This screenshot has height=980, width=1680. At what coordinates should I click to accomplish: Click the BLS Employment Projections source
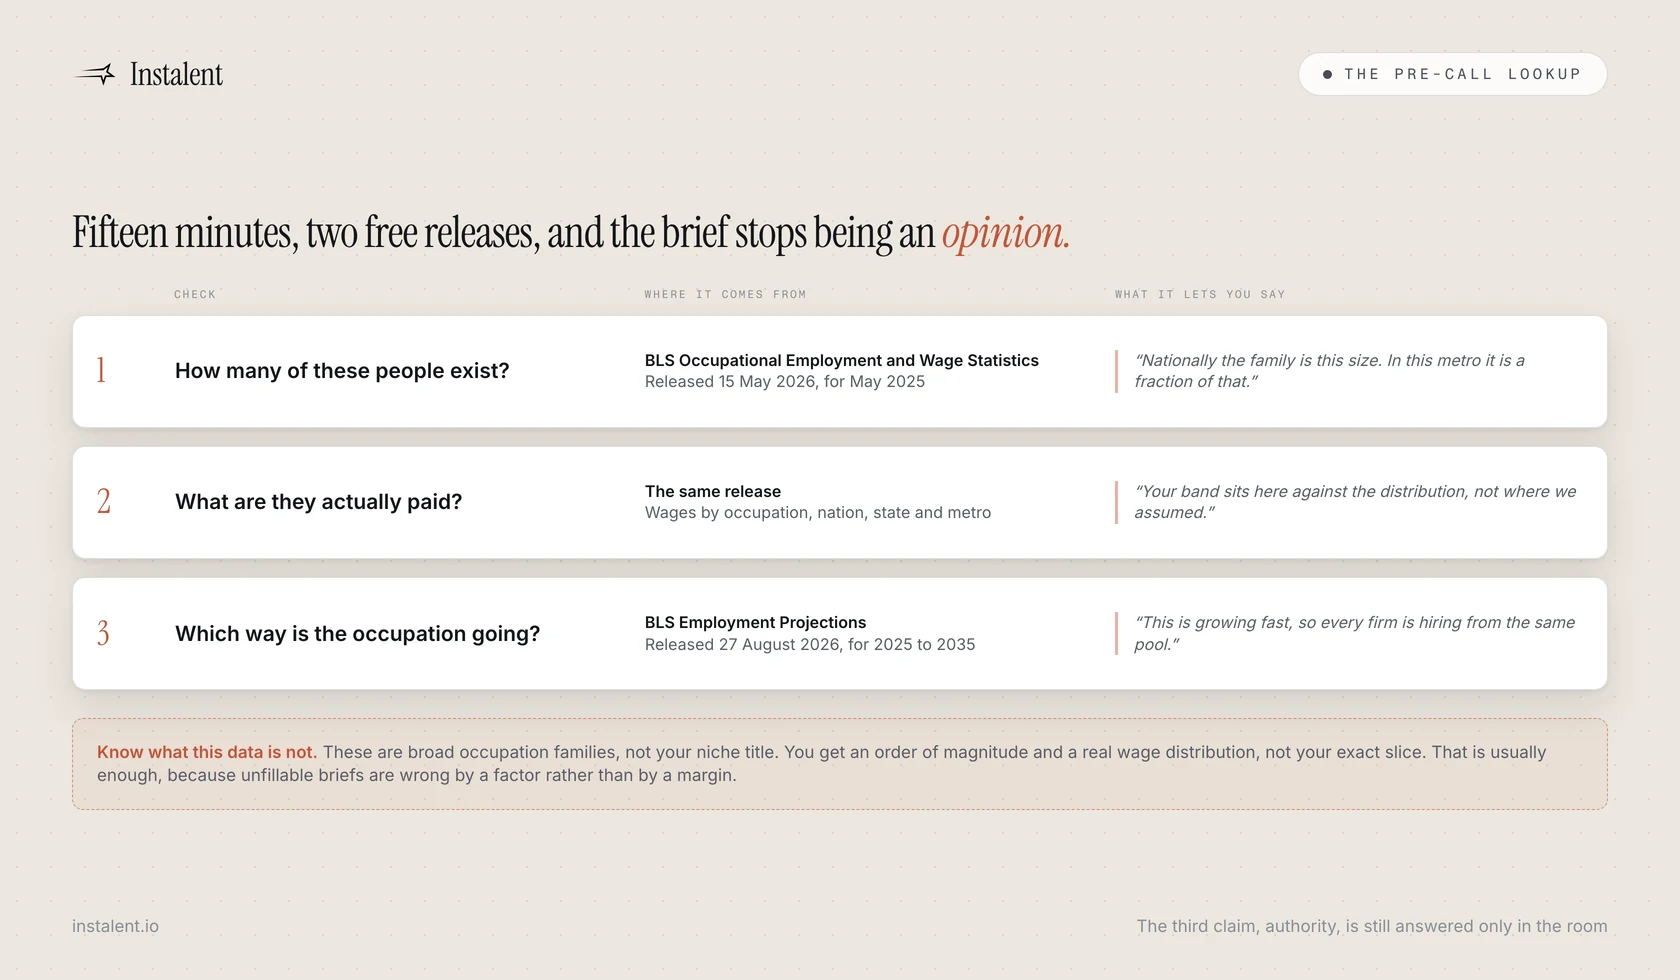pos(755,622)
